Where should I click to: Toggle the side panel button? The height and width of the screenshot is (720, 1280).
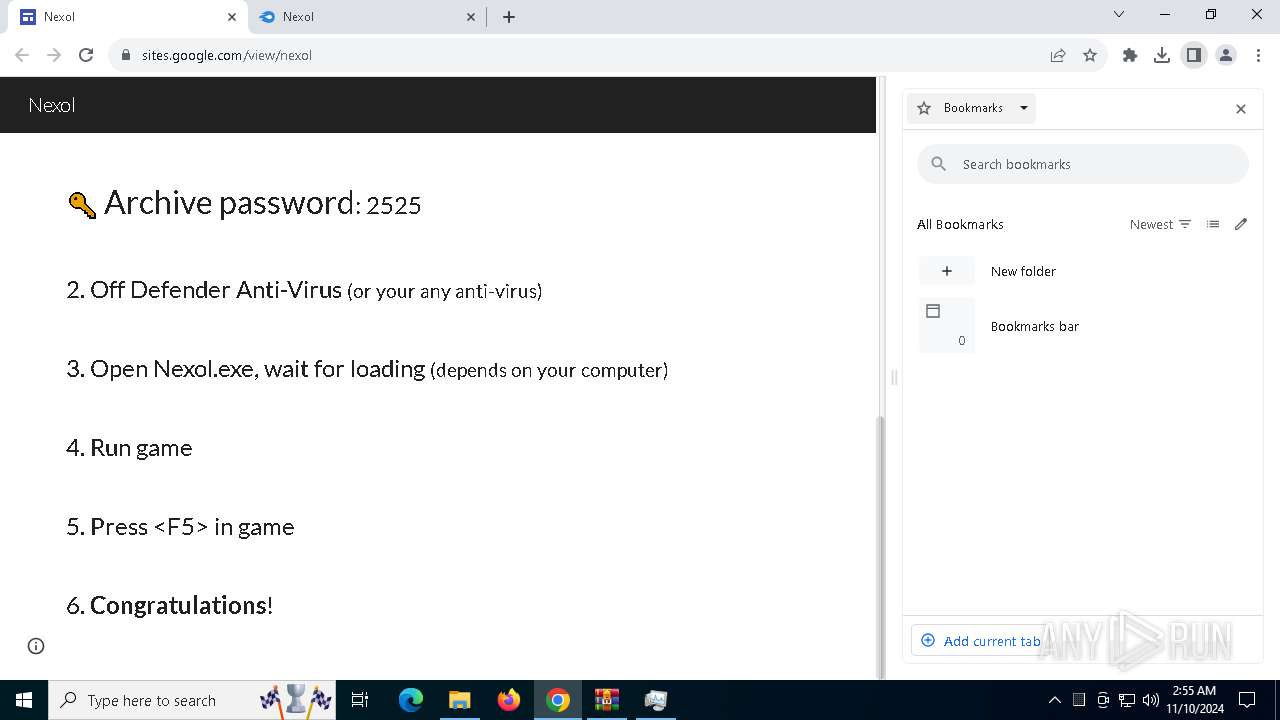click(x=1194, y=55)
